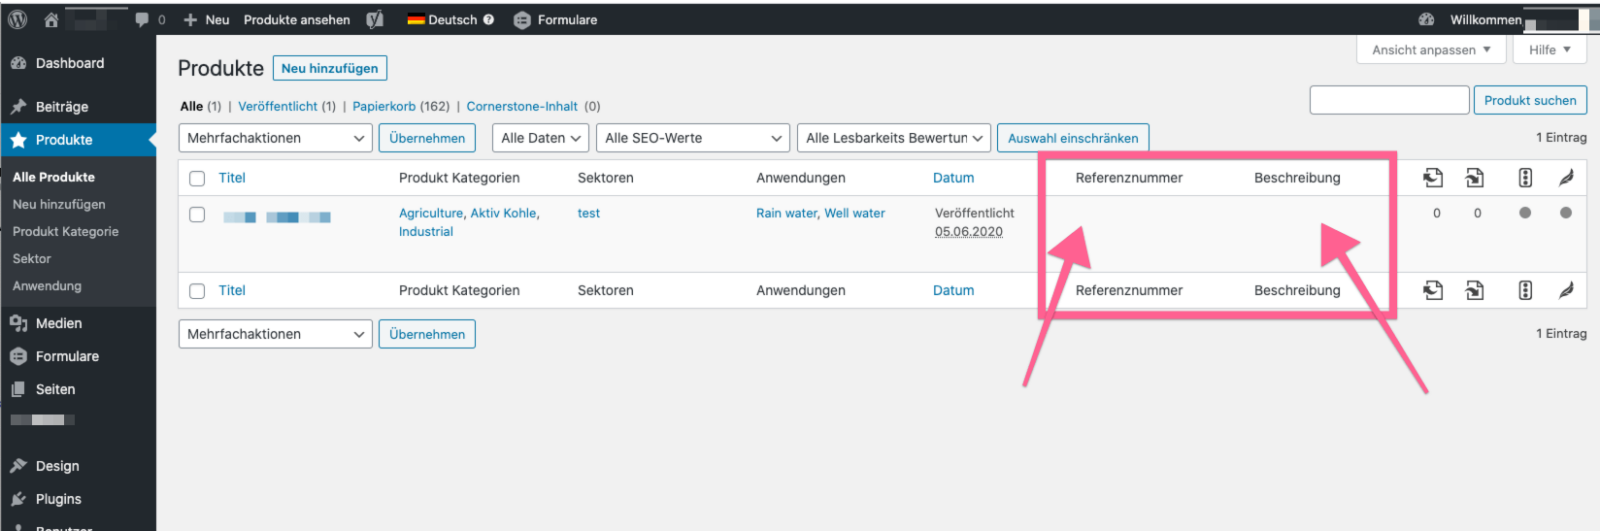Toggle the select-all checkbox in table header
The width and height of the screenshot is (1600, 531).
point(197,178)
